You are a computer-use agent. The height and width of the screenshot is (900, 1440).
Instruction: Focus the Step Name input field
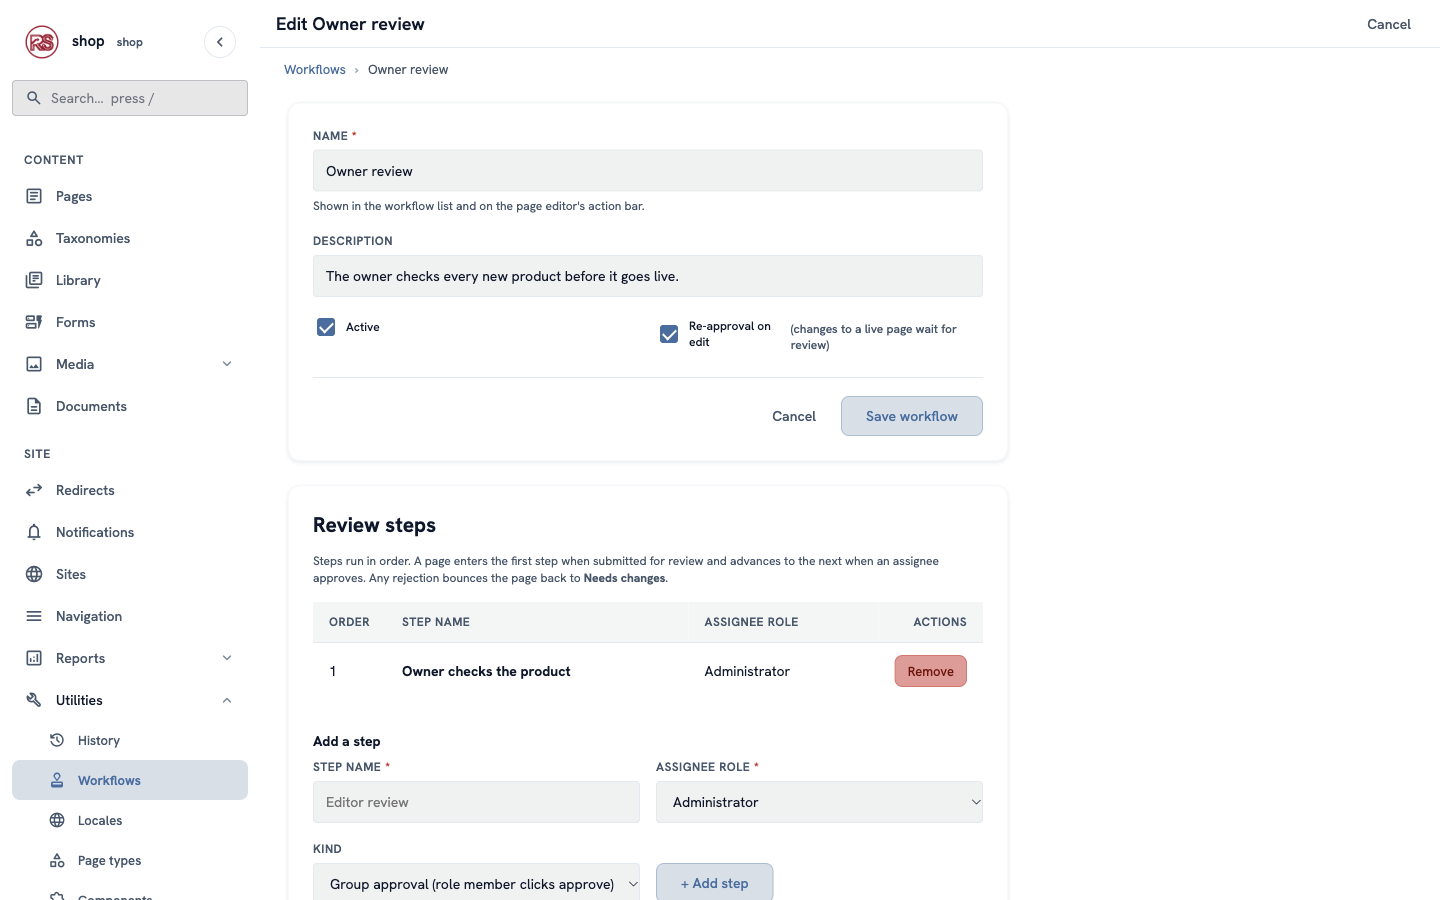[476, 802]
